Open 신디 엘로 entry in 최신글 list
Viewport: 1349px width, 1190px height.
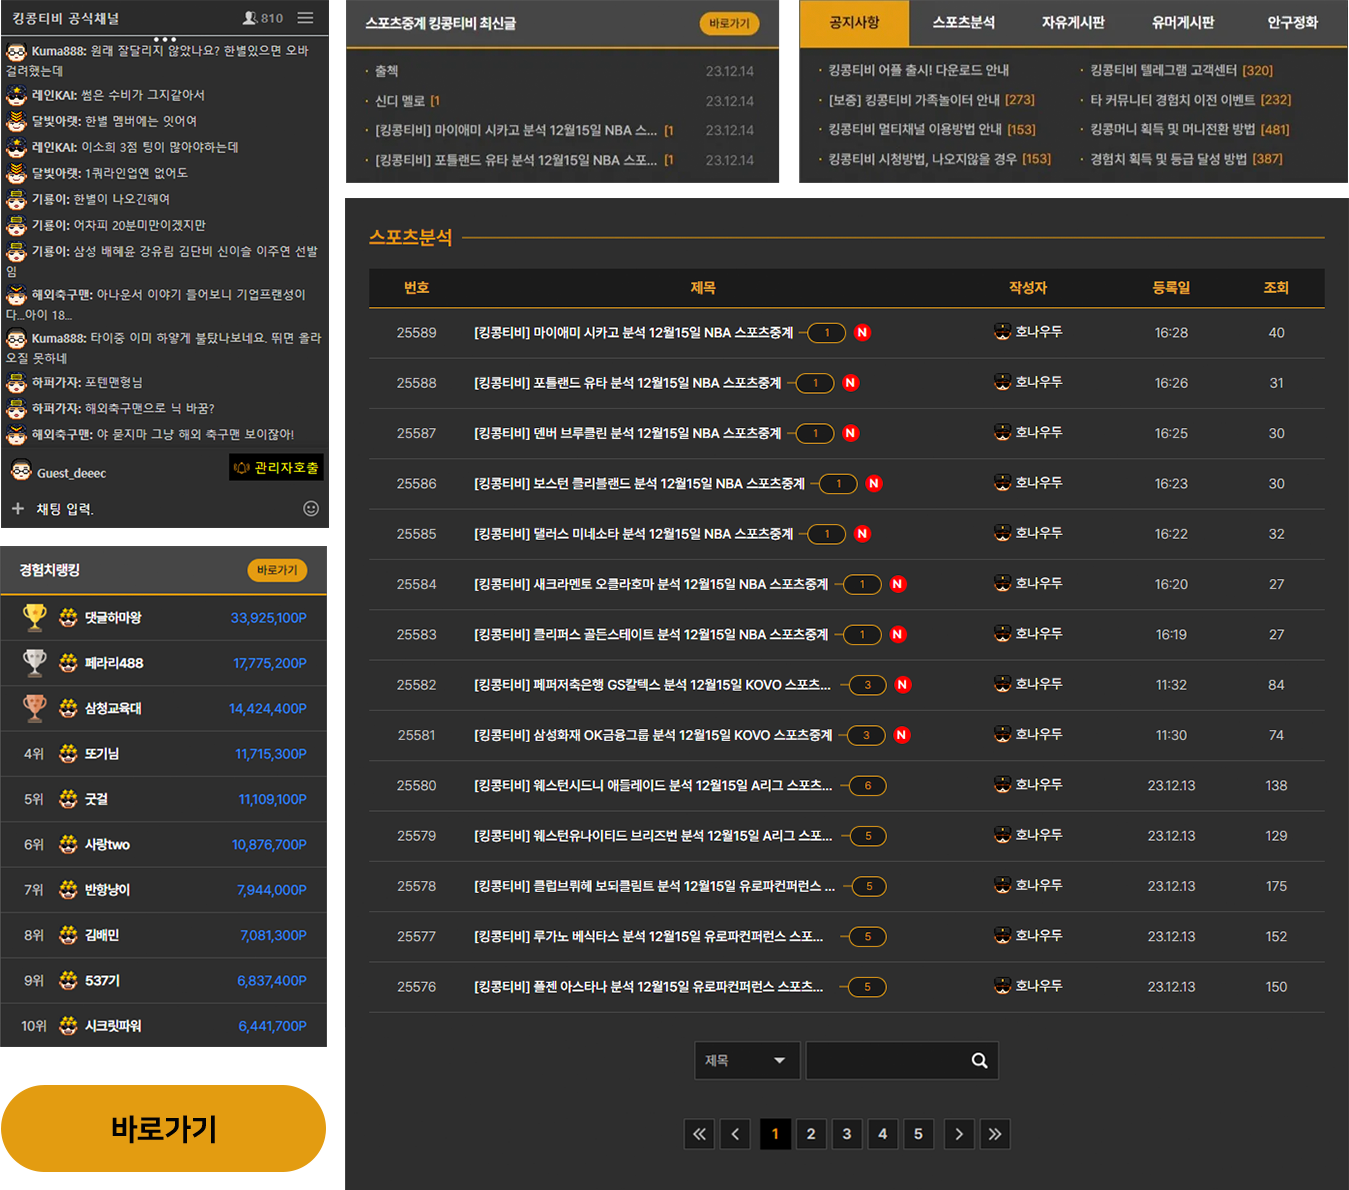coord(407,101)
